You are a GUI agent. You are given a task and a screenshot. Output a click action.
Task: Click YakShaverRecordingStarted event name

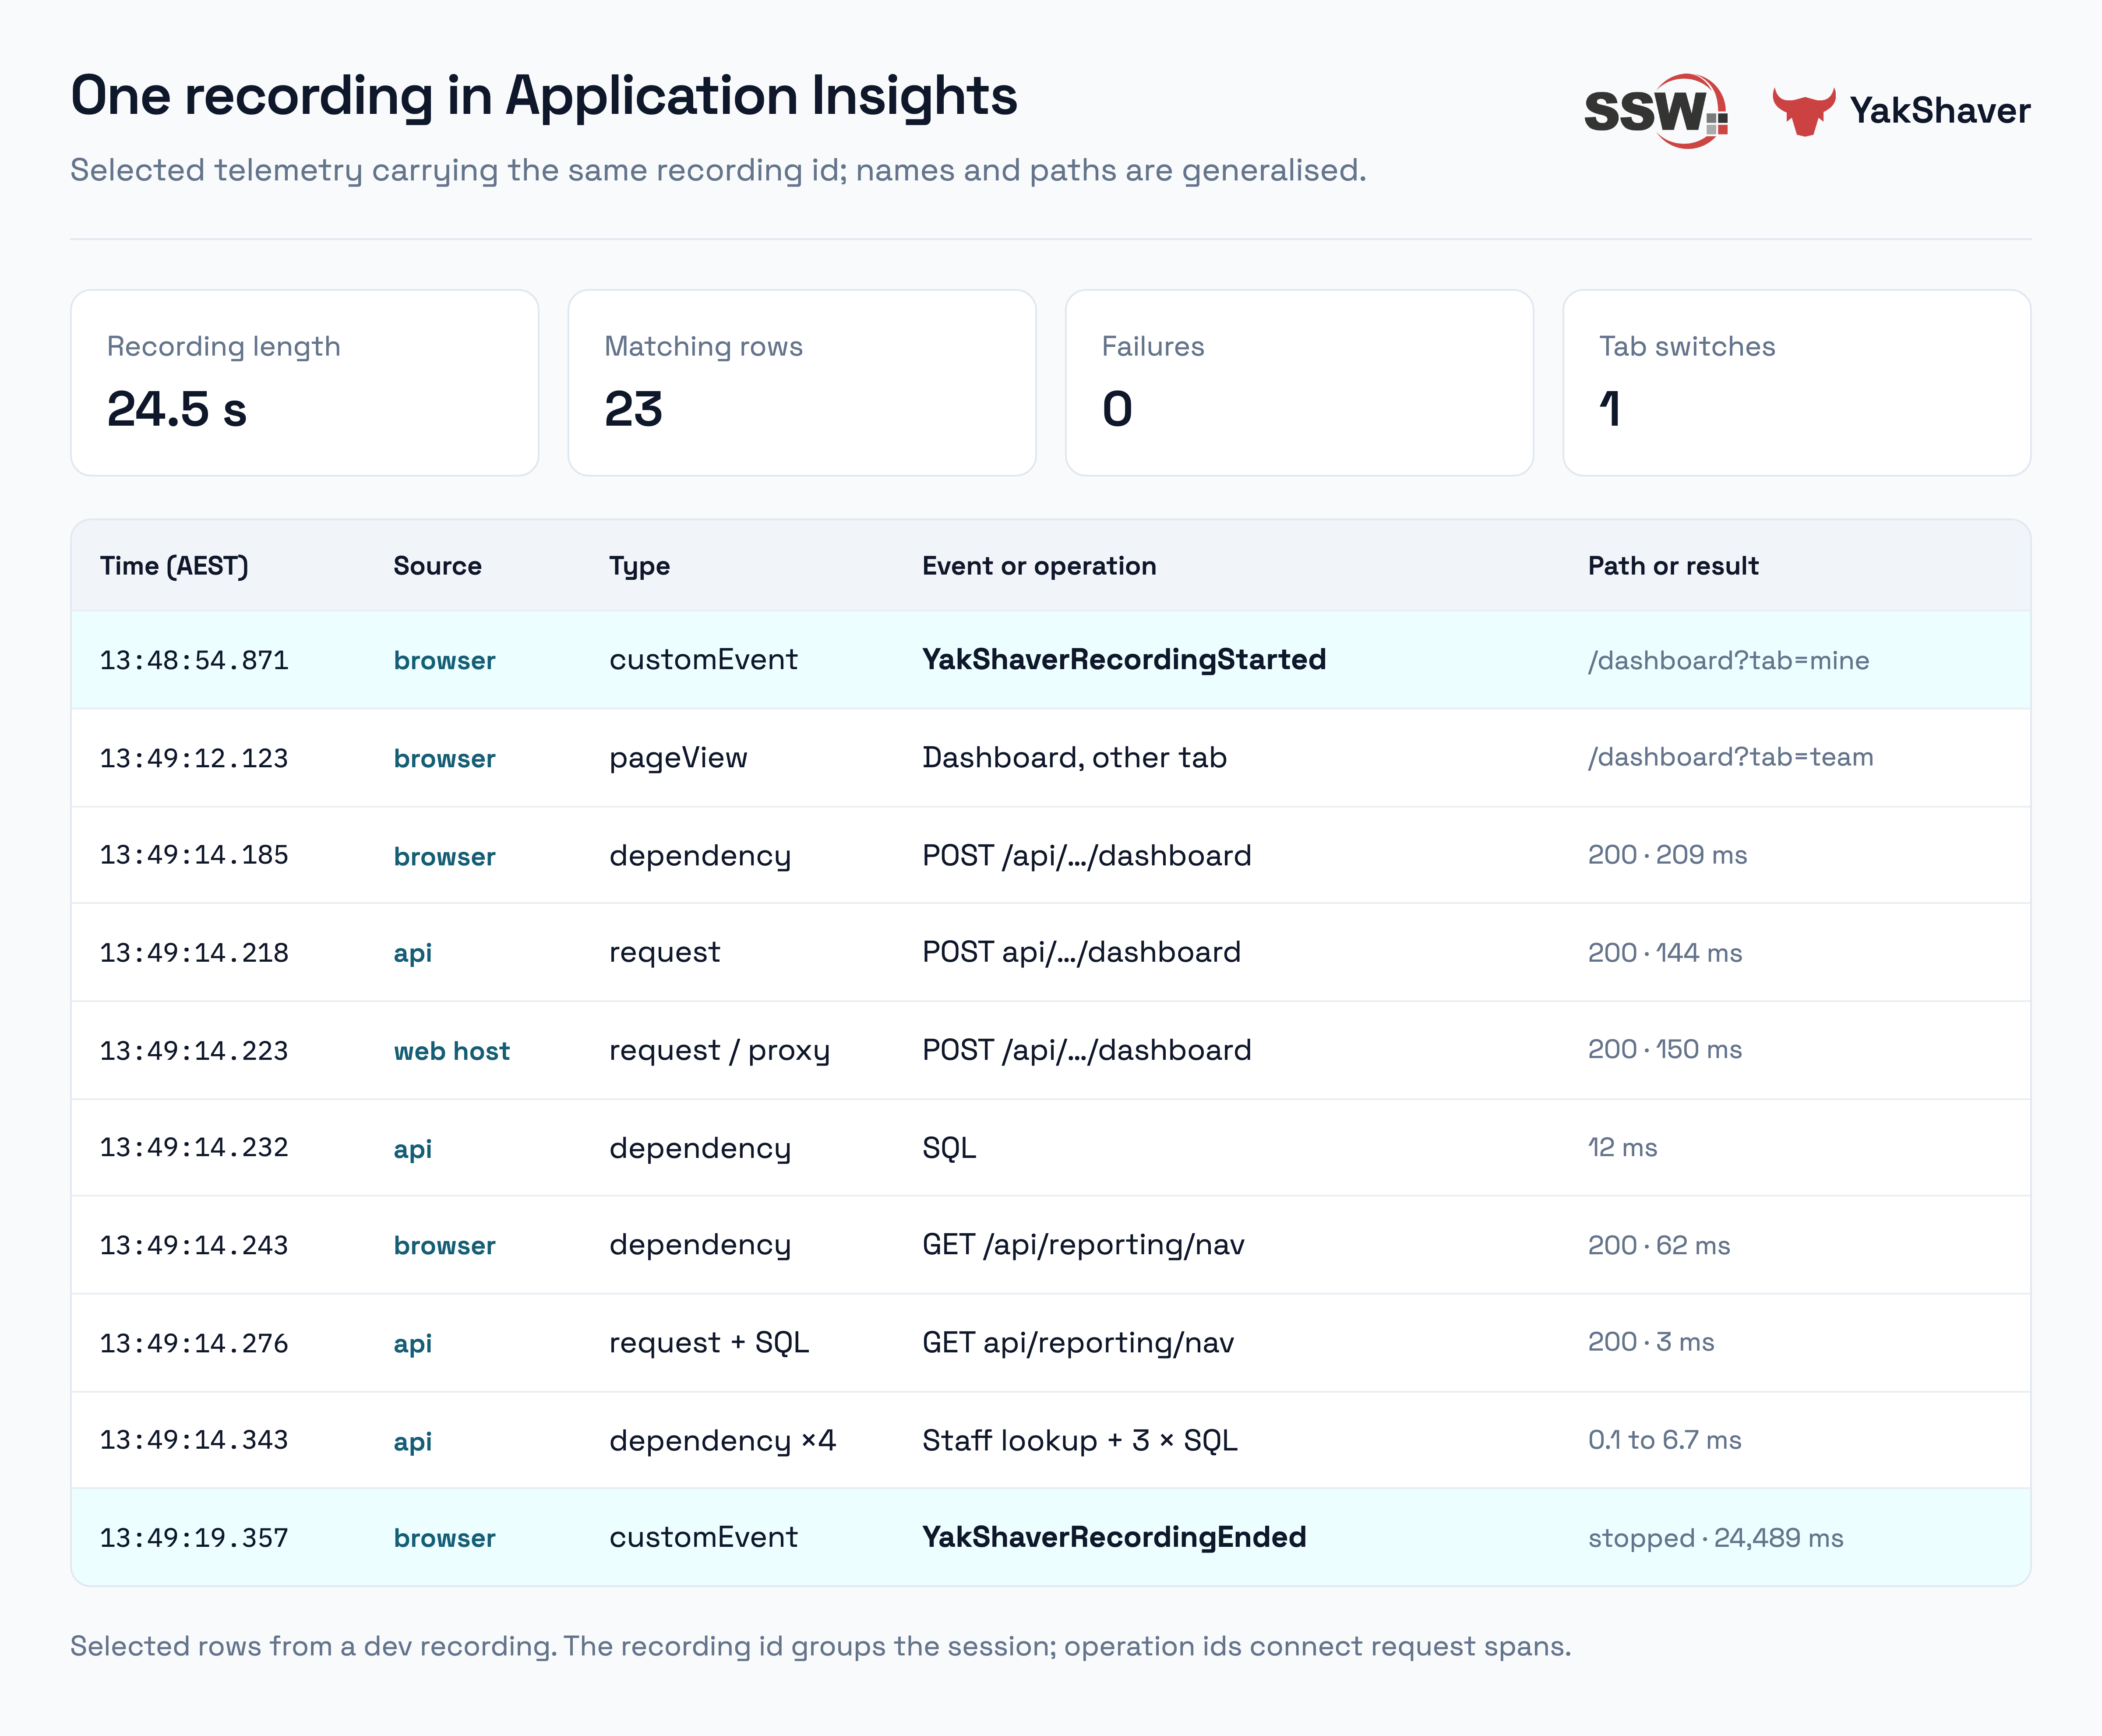coord(1124,660)
